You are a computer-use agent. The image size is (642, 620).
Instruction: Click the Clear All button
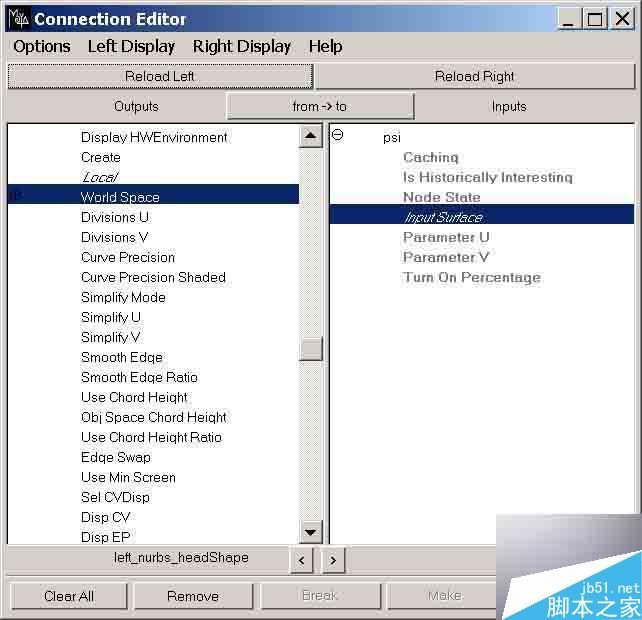coord(69,596)
